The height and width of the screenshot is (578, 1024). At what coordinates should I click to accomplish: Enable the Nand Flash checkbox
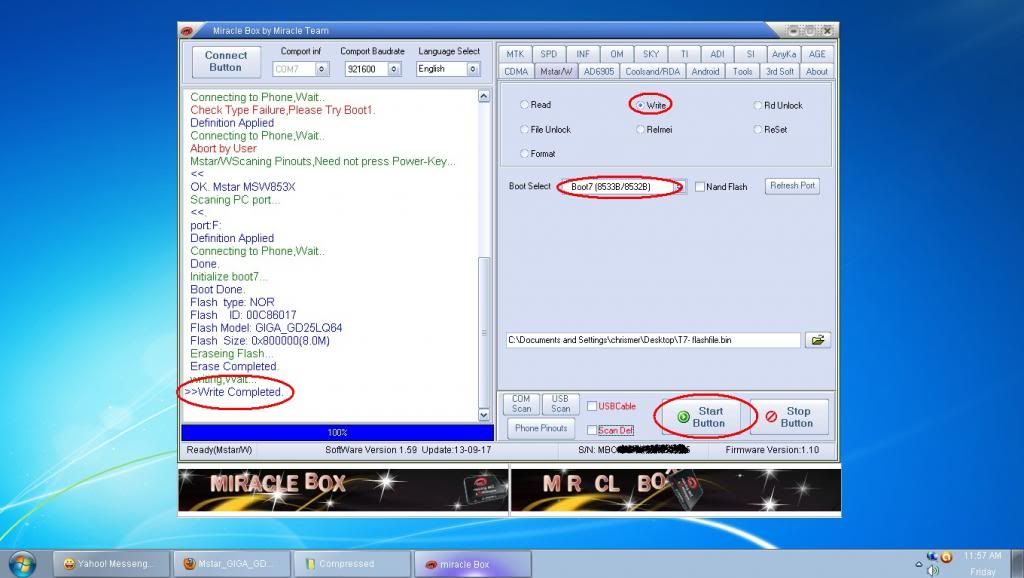click(x=701, y=187)
